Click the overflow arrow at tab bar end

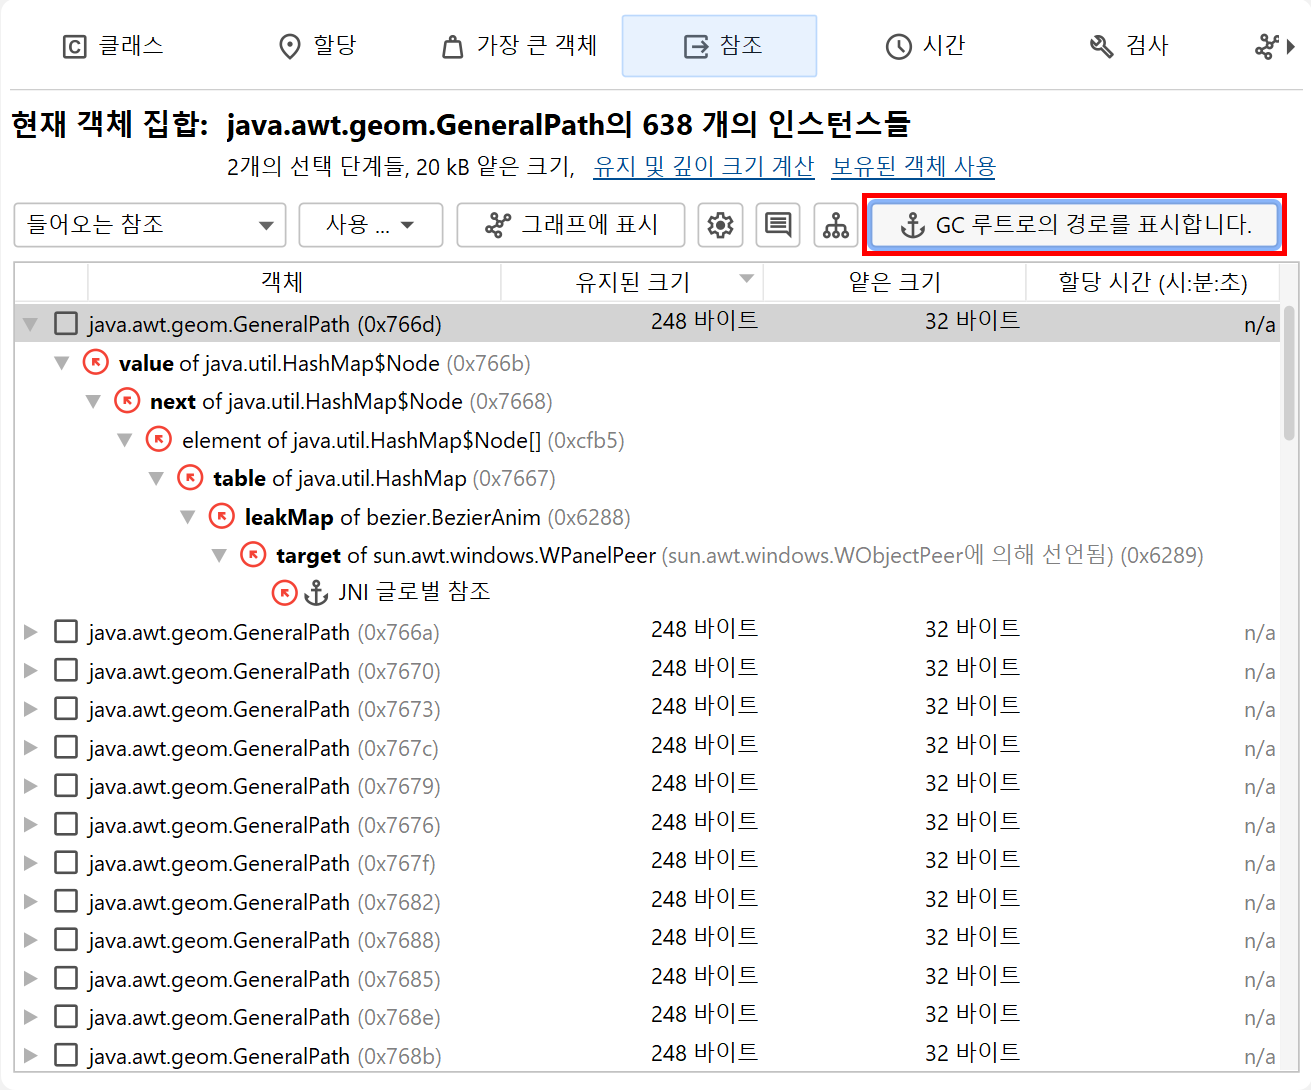(x=1290, y=46)
